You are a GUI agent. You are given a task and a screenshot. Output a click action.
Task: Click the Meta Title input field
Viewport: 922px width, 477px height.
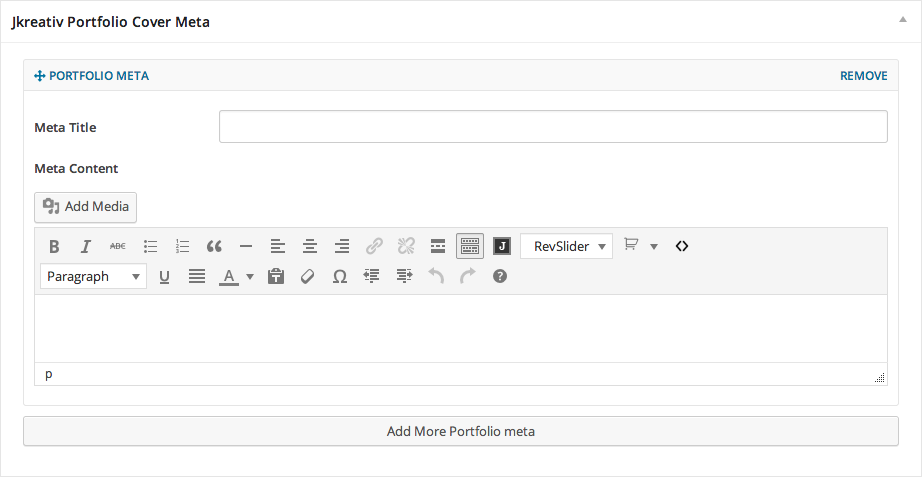[x=553, y=126]
